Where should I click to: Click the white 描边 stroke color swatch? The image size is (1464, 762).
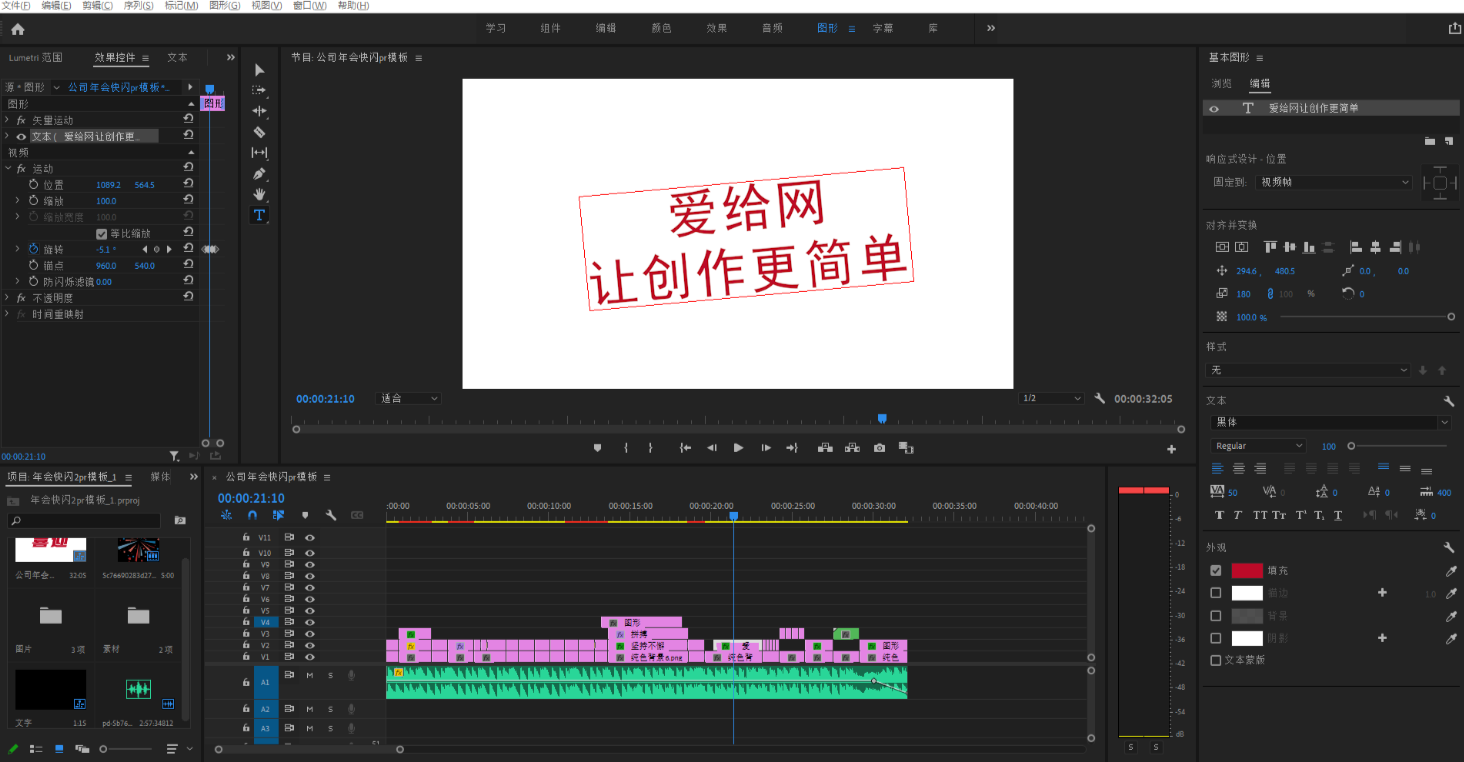[x=1247, y=593]
